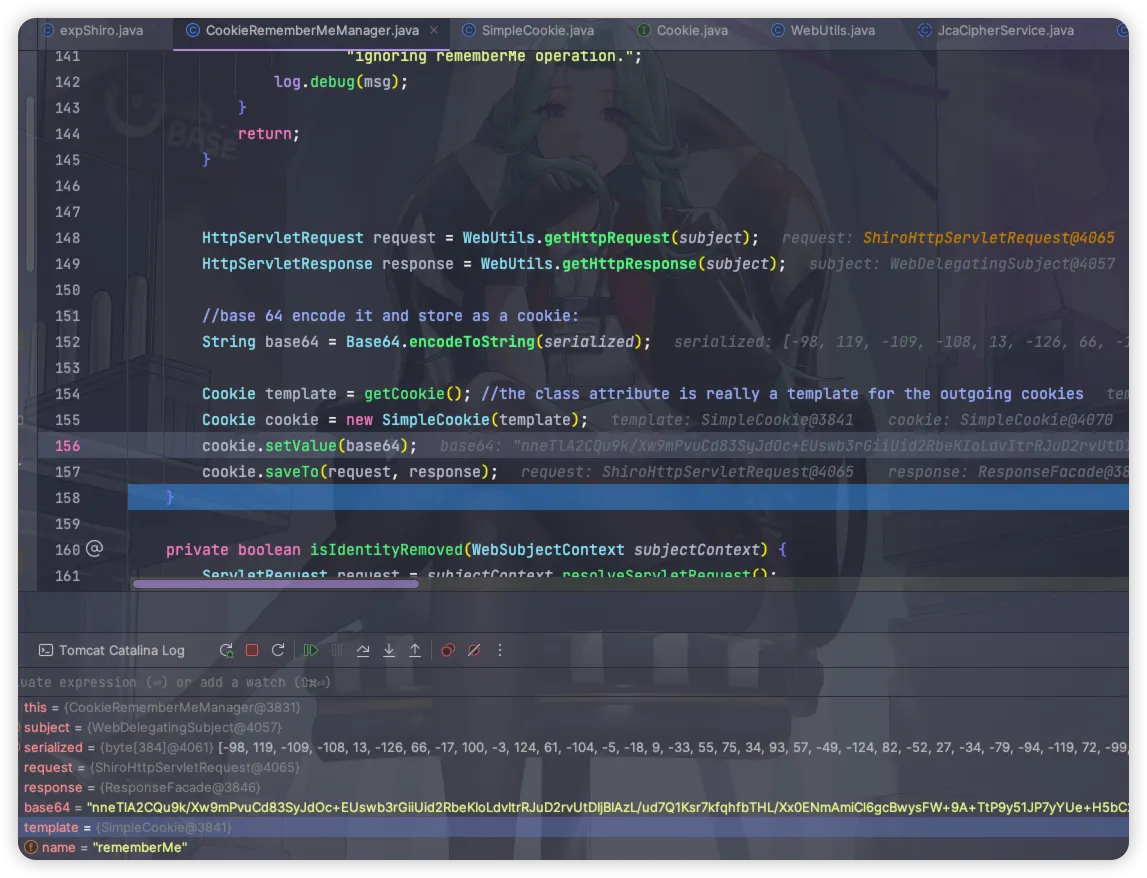Click the Step Over debugger icon
This screenshot has height=878, width=1147.
[363, 650]
